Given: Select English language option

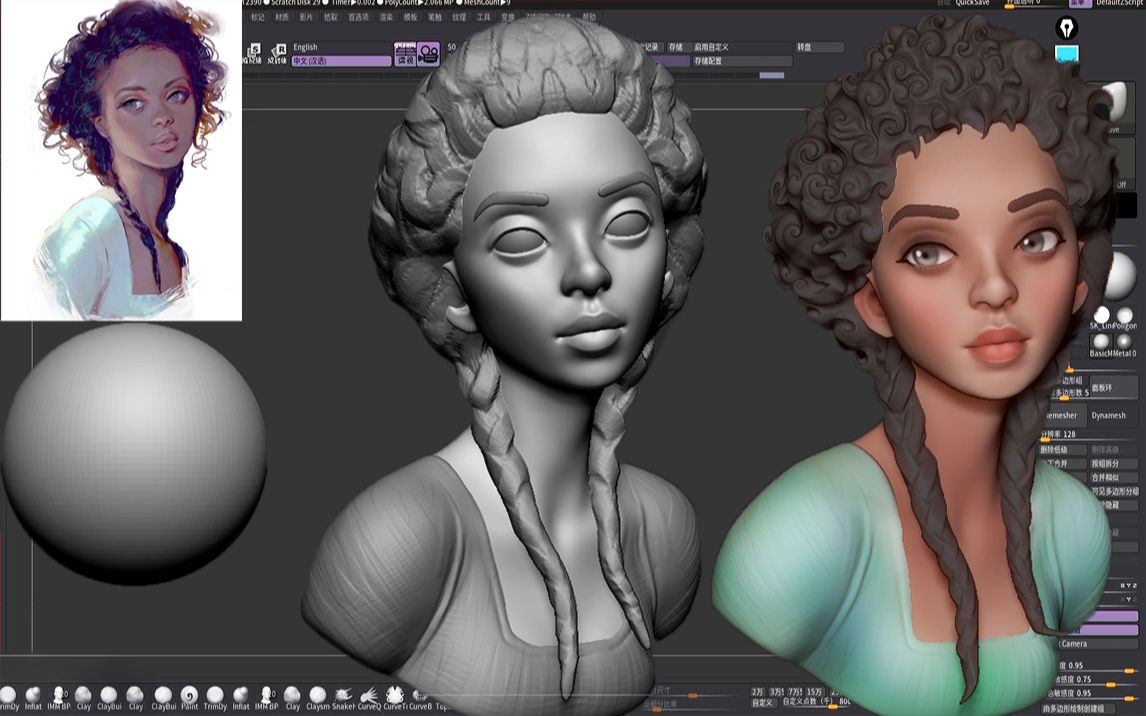Looking at the screenshot, I should point(341,47).
